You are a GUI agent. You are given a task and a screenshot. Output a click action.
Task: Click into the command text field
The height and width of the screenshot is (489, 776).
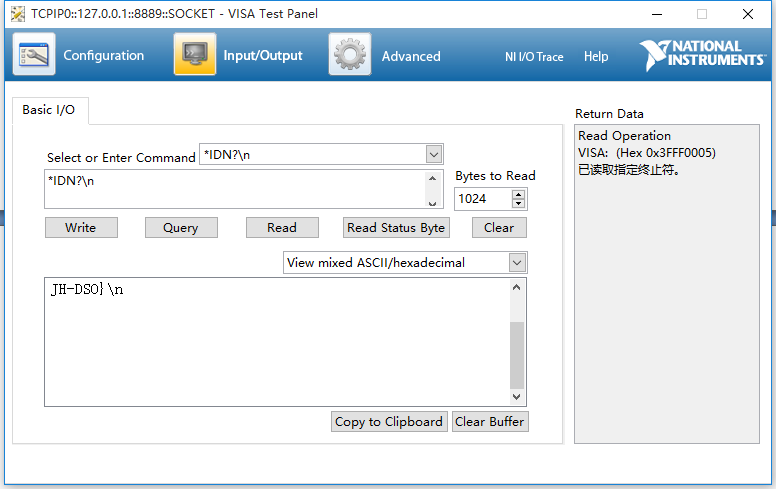235,189
